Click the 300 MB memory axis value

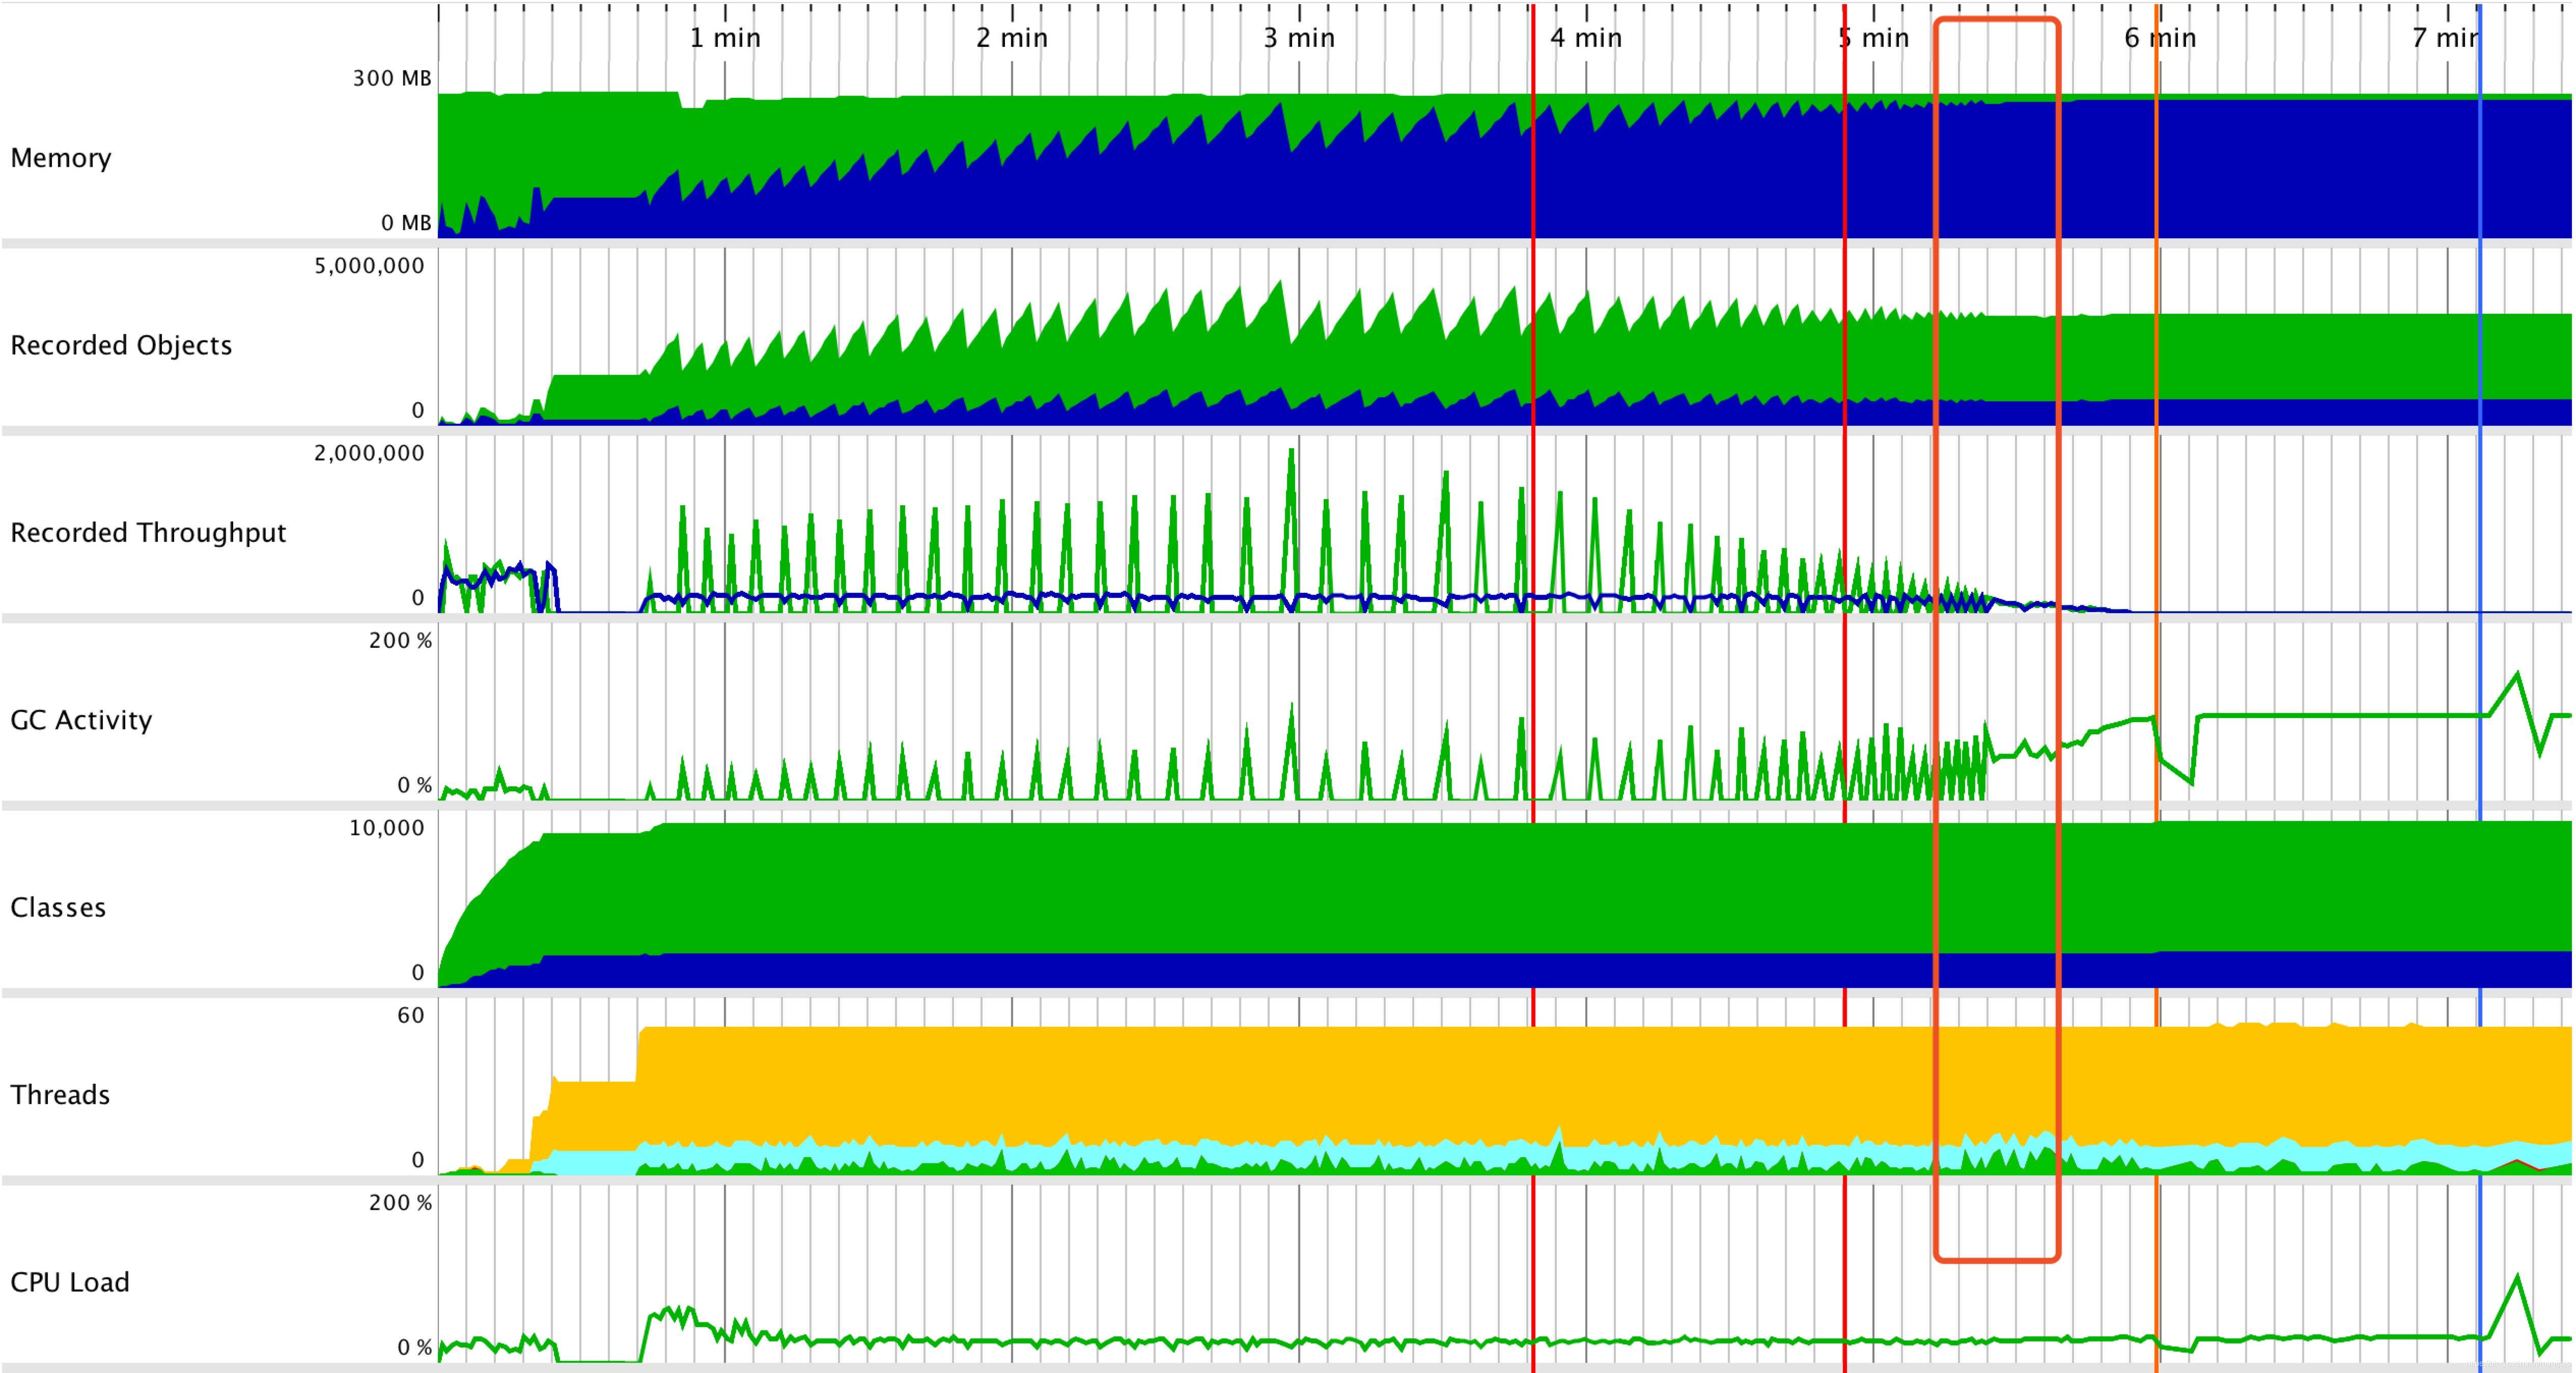(392, 78)
